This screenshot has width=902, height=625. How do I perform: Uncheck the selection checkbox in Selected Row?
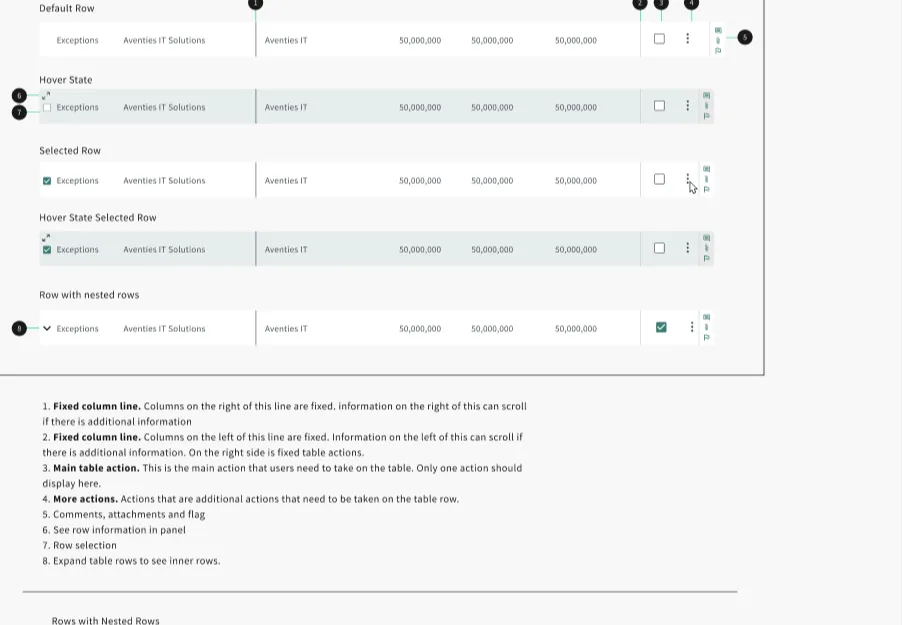click(47, 181)
